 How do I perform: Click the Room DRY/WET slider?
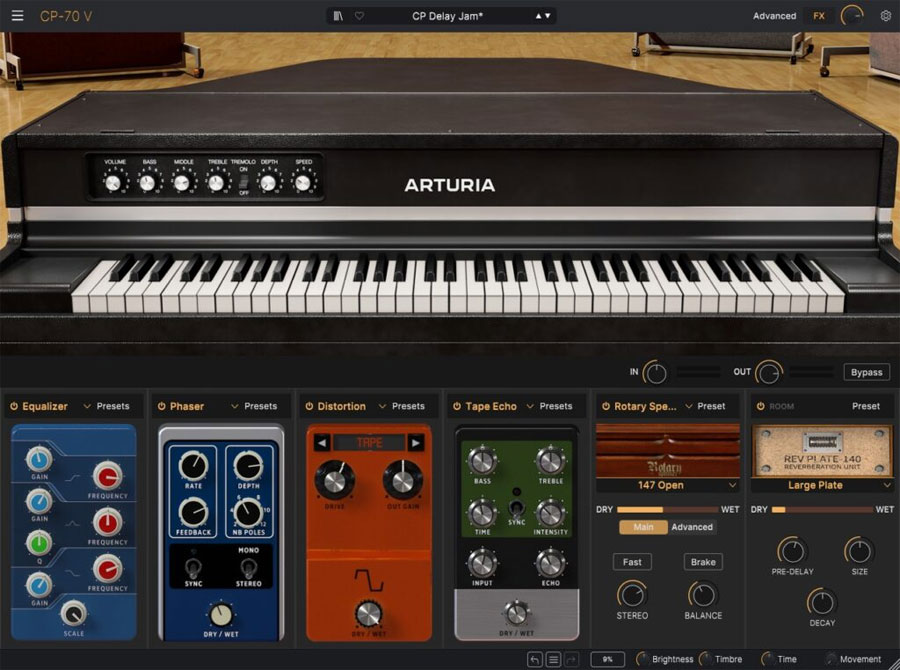(820, 507)
